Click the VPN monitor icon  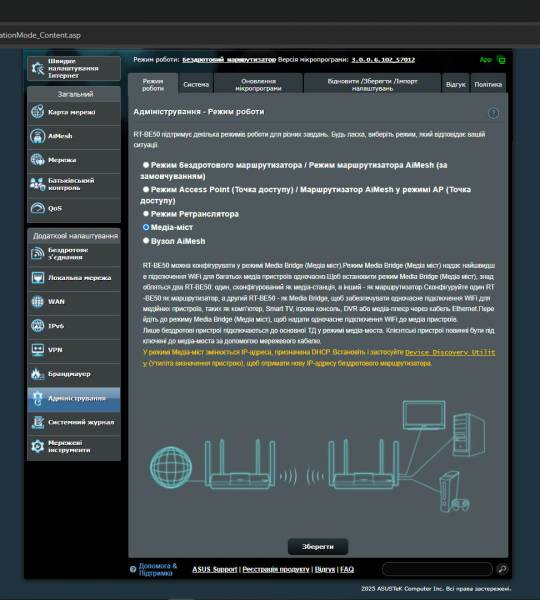38,350
